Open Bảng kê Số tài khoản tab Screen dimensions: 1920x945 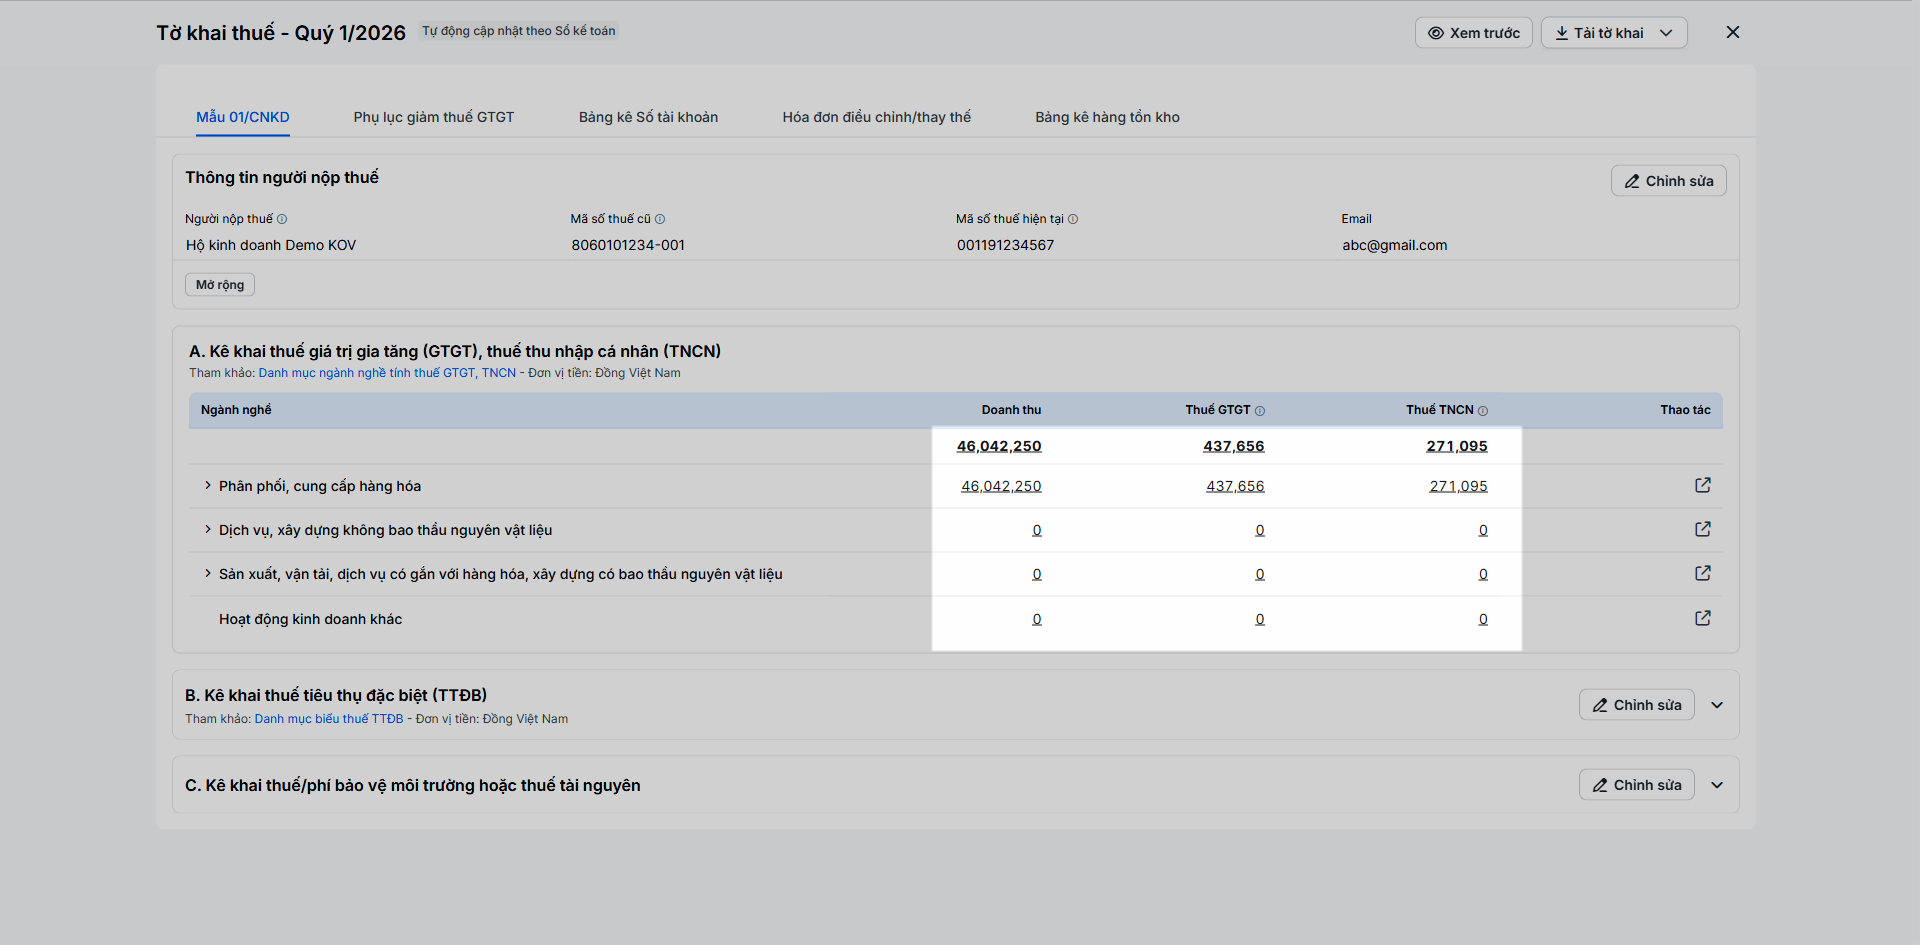tap(648, 117)
